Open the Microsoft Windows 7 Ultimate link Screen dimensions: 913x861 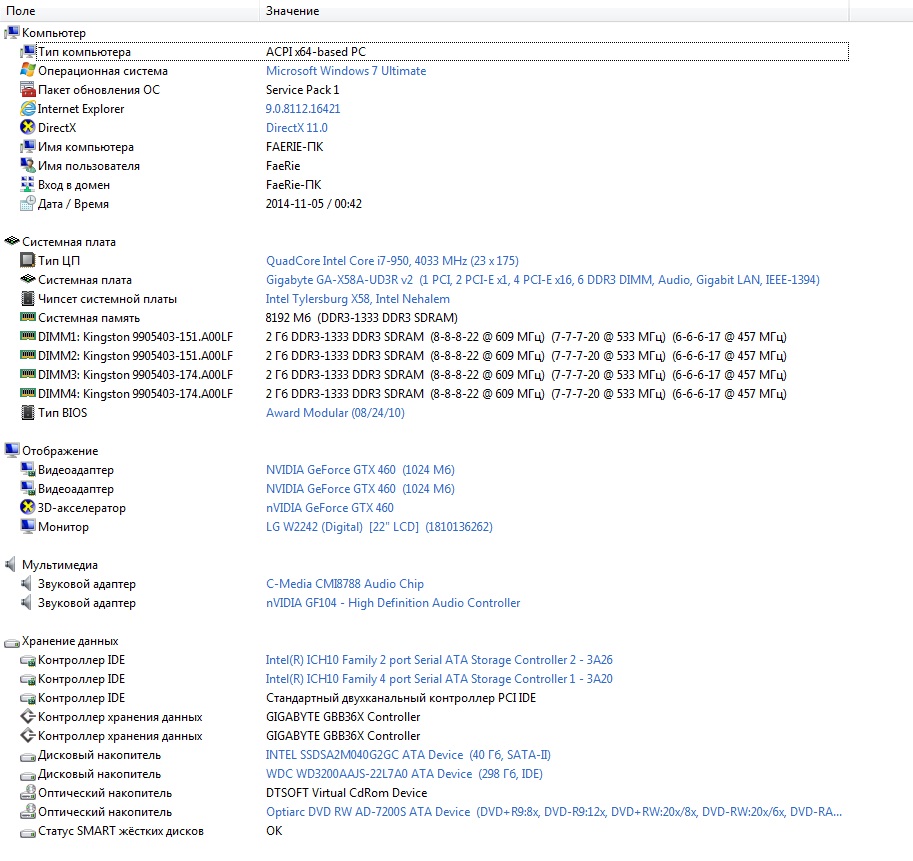[x=346, y=70]
